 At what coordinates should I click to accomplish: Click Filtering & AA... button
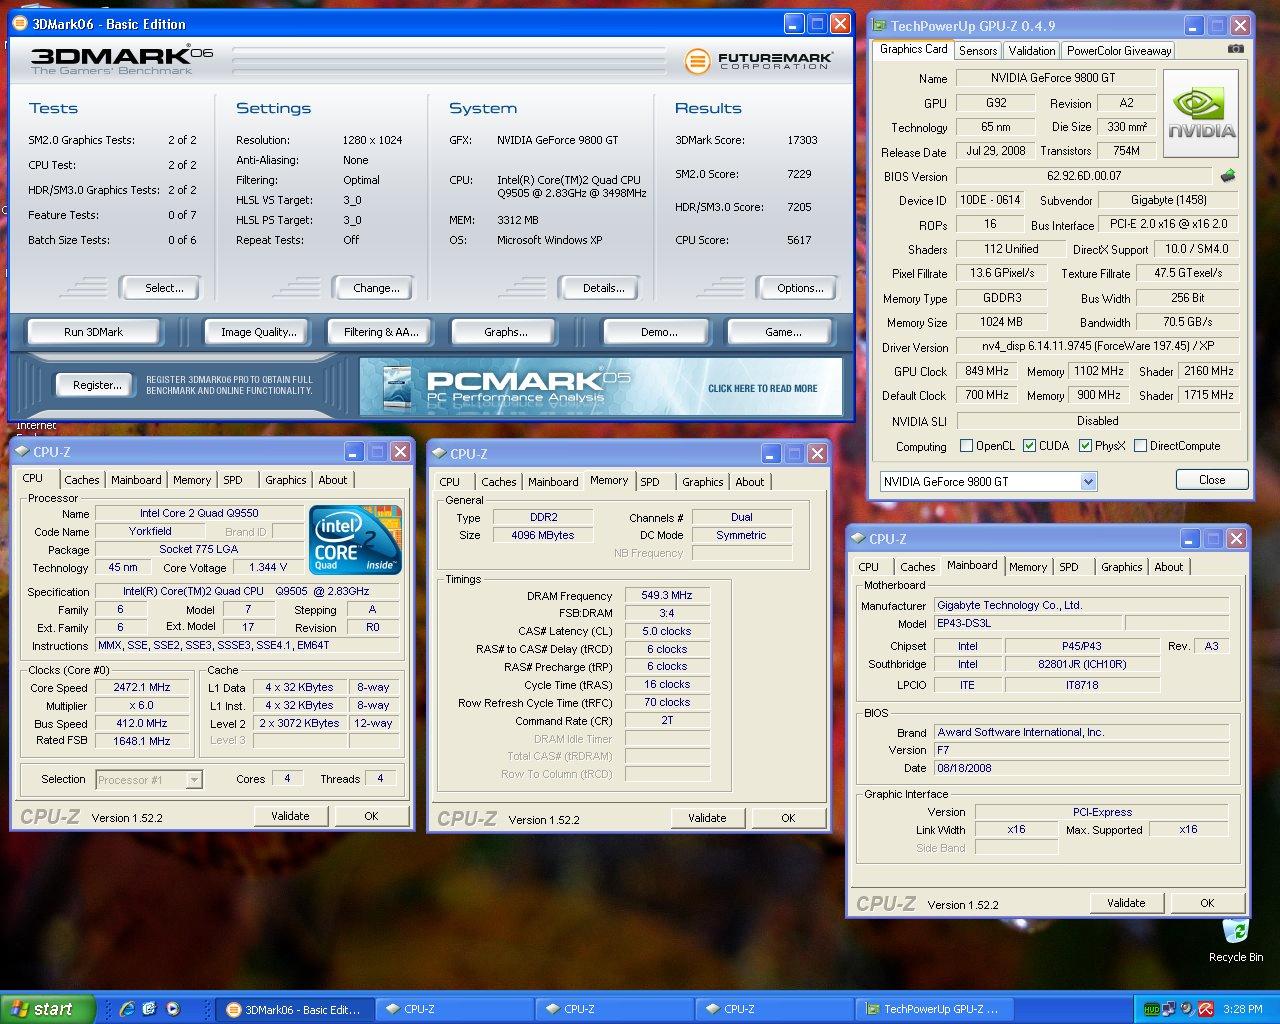pos(381,332)
